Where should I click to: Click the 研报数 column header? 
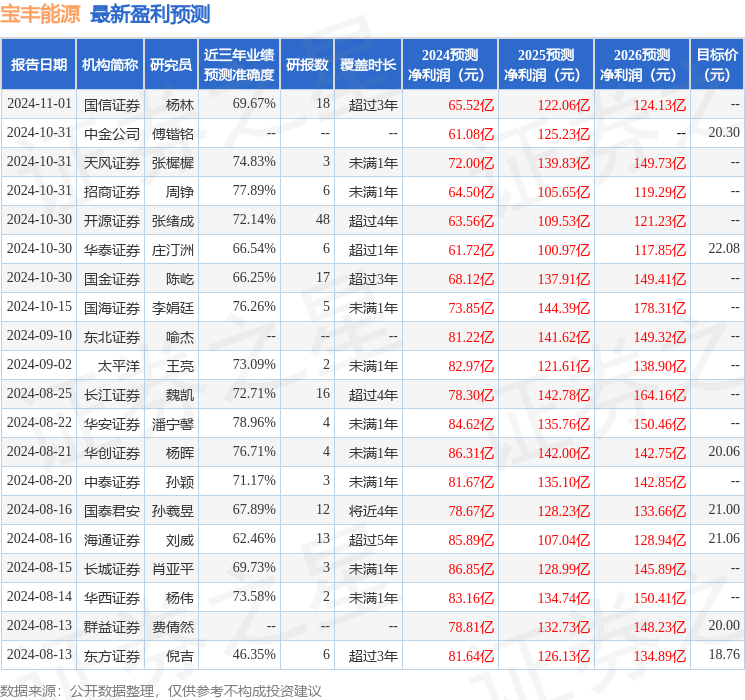click(x=307, y=65)
